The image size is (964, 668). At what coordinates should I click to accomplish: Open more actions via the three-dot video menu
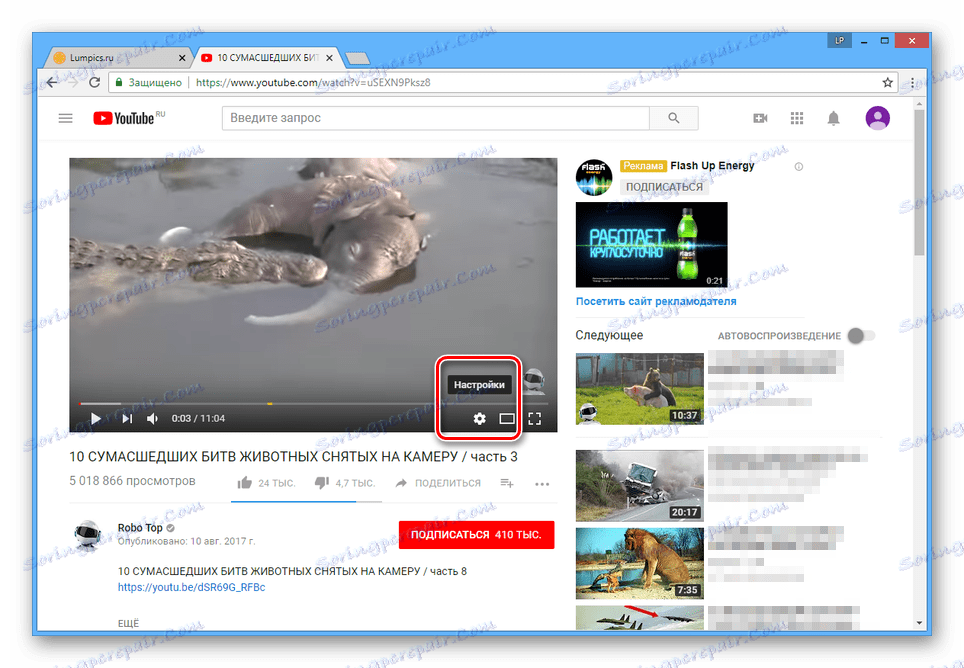click(542, 483)
